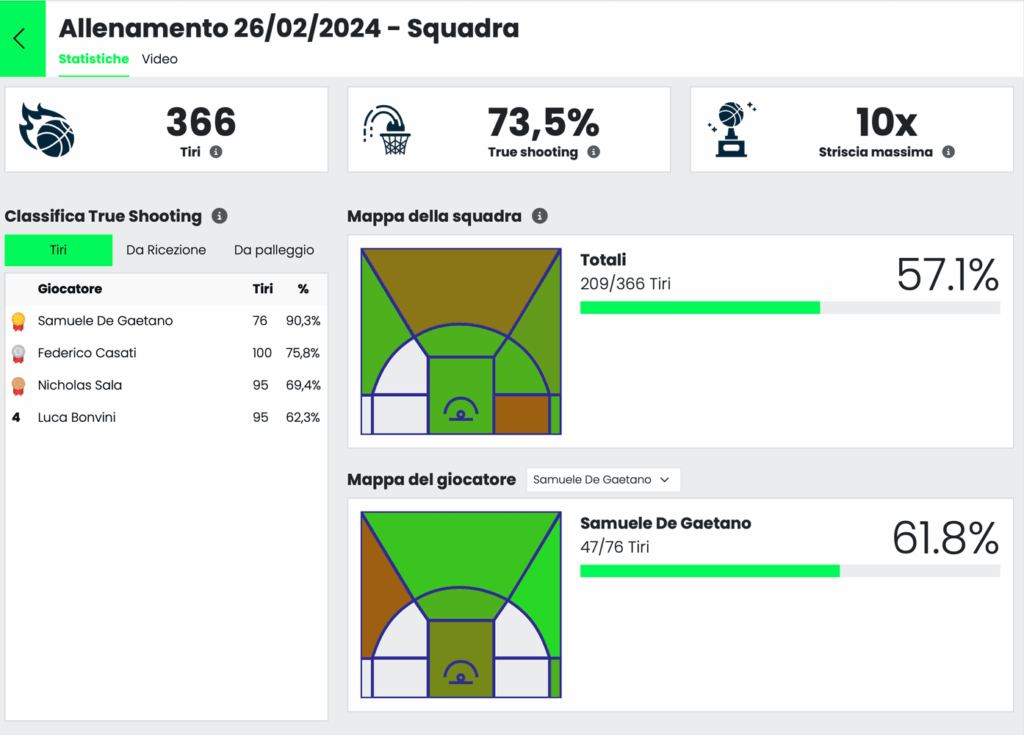Open the player map dropdown selector

(603, 480)
